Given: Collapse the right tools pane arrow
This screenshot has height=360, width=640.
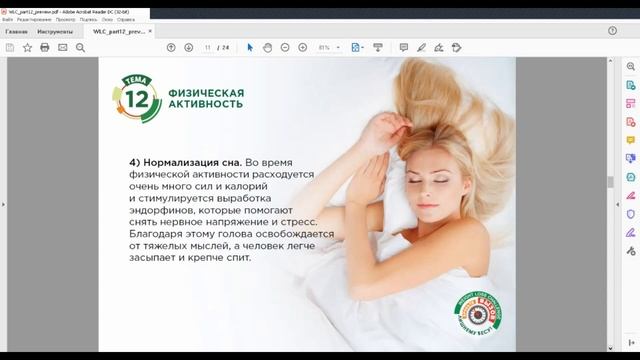Looking at the screenshot, I should [x=618, y=204].
